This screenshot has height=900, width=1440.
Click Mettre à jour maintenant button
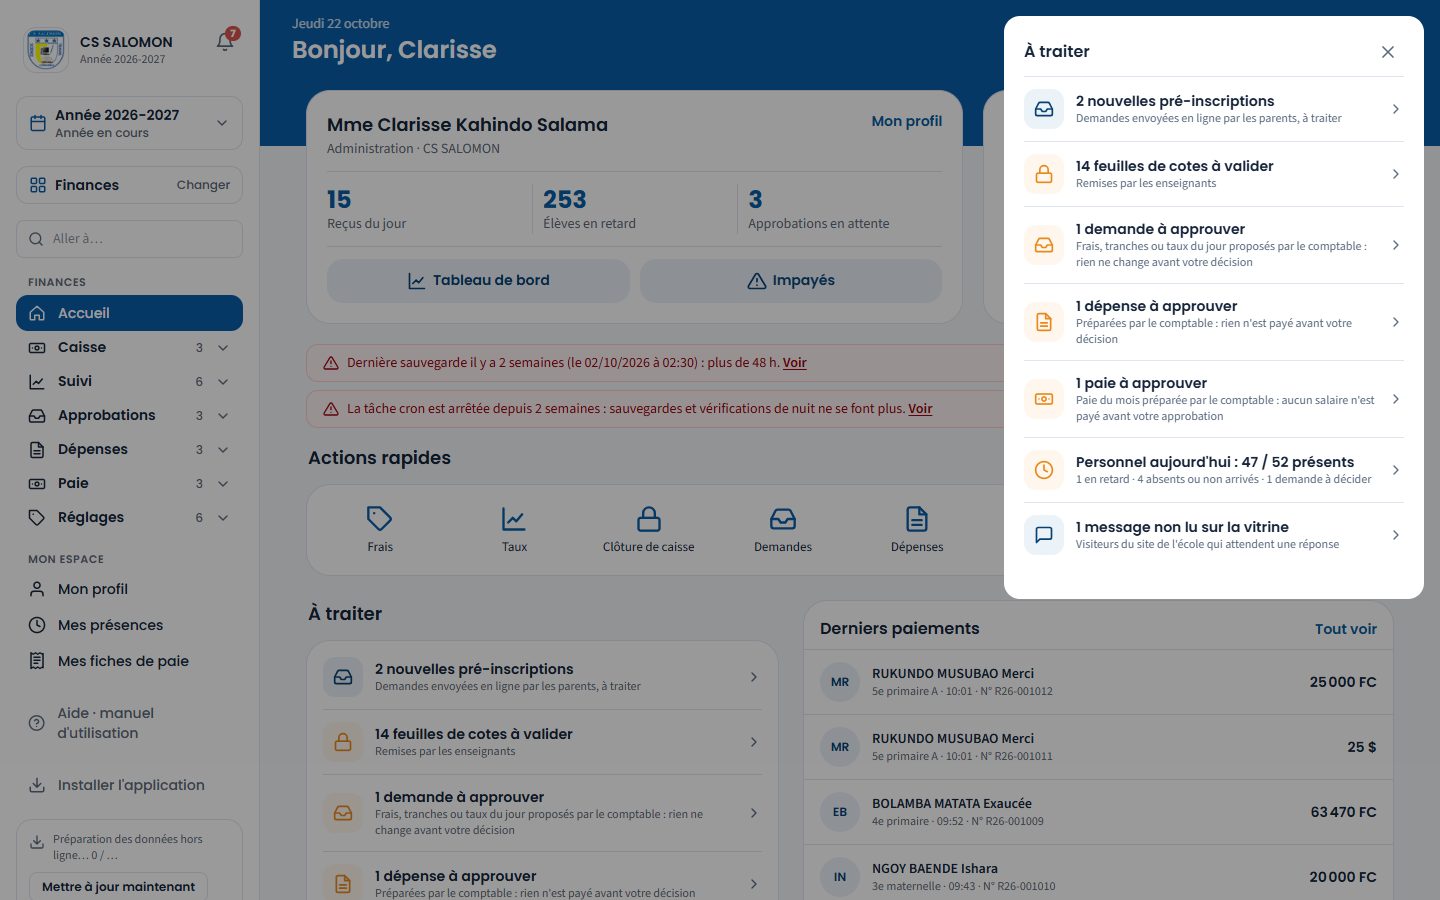point(118,886)
